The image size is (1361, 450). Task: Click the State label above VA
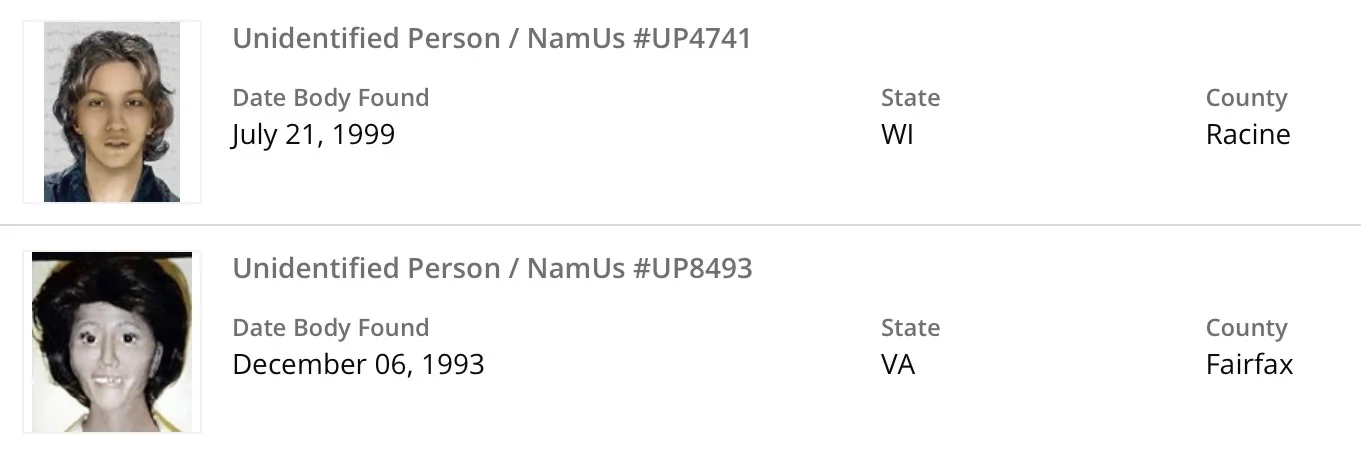910,328
